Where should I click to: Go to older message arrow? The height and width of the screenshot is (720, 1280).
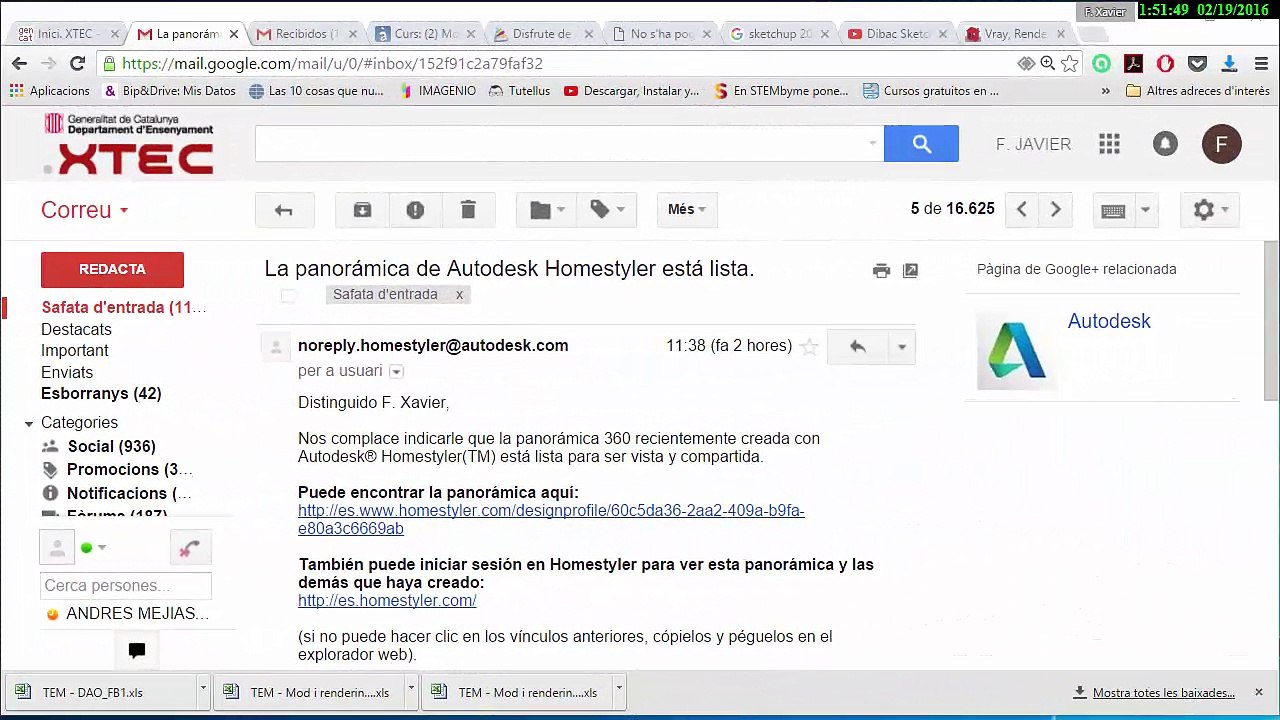point(1056,209)
